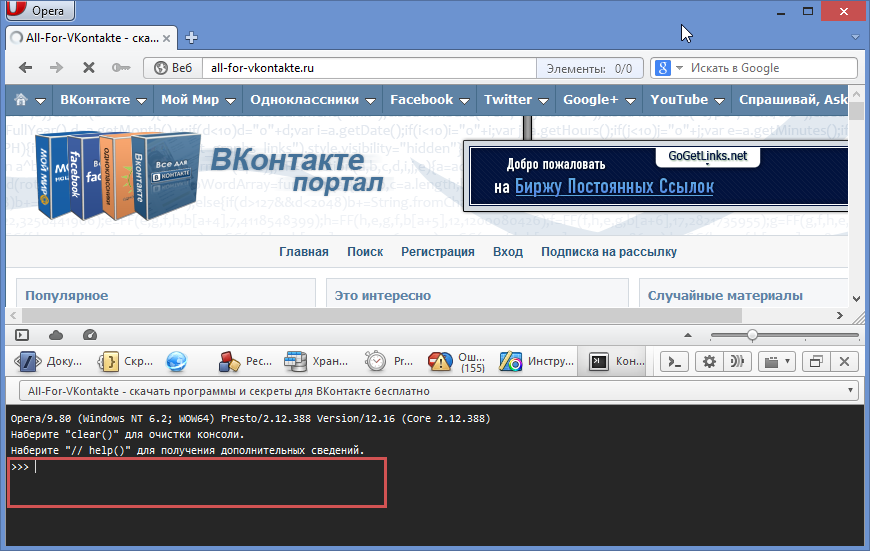Open Dragonfly Ошибки (155) tab
Viewport: 870px width, 551px height.
[x=456, y=362]
